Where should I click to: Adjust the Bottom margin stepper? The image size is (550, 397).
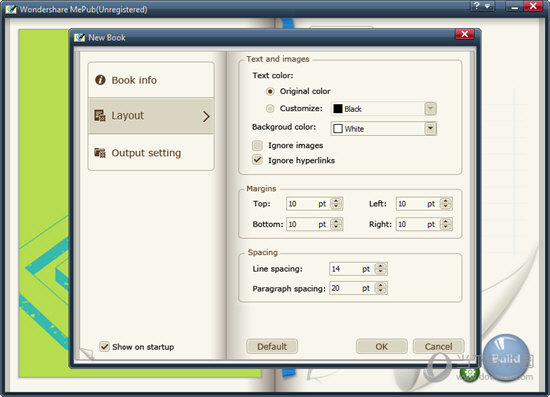tap(336, 224)
